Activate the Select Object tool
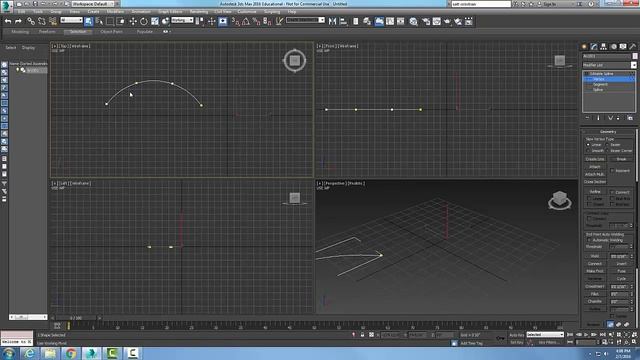640x360 pixels. 89,21
